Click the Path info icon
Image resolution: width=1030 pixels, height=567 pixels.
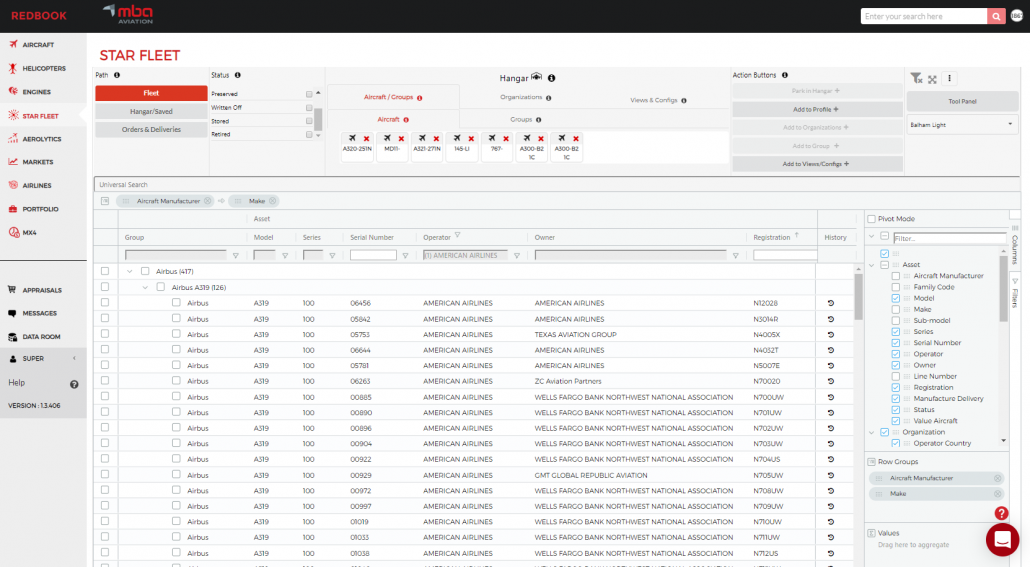117,75
